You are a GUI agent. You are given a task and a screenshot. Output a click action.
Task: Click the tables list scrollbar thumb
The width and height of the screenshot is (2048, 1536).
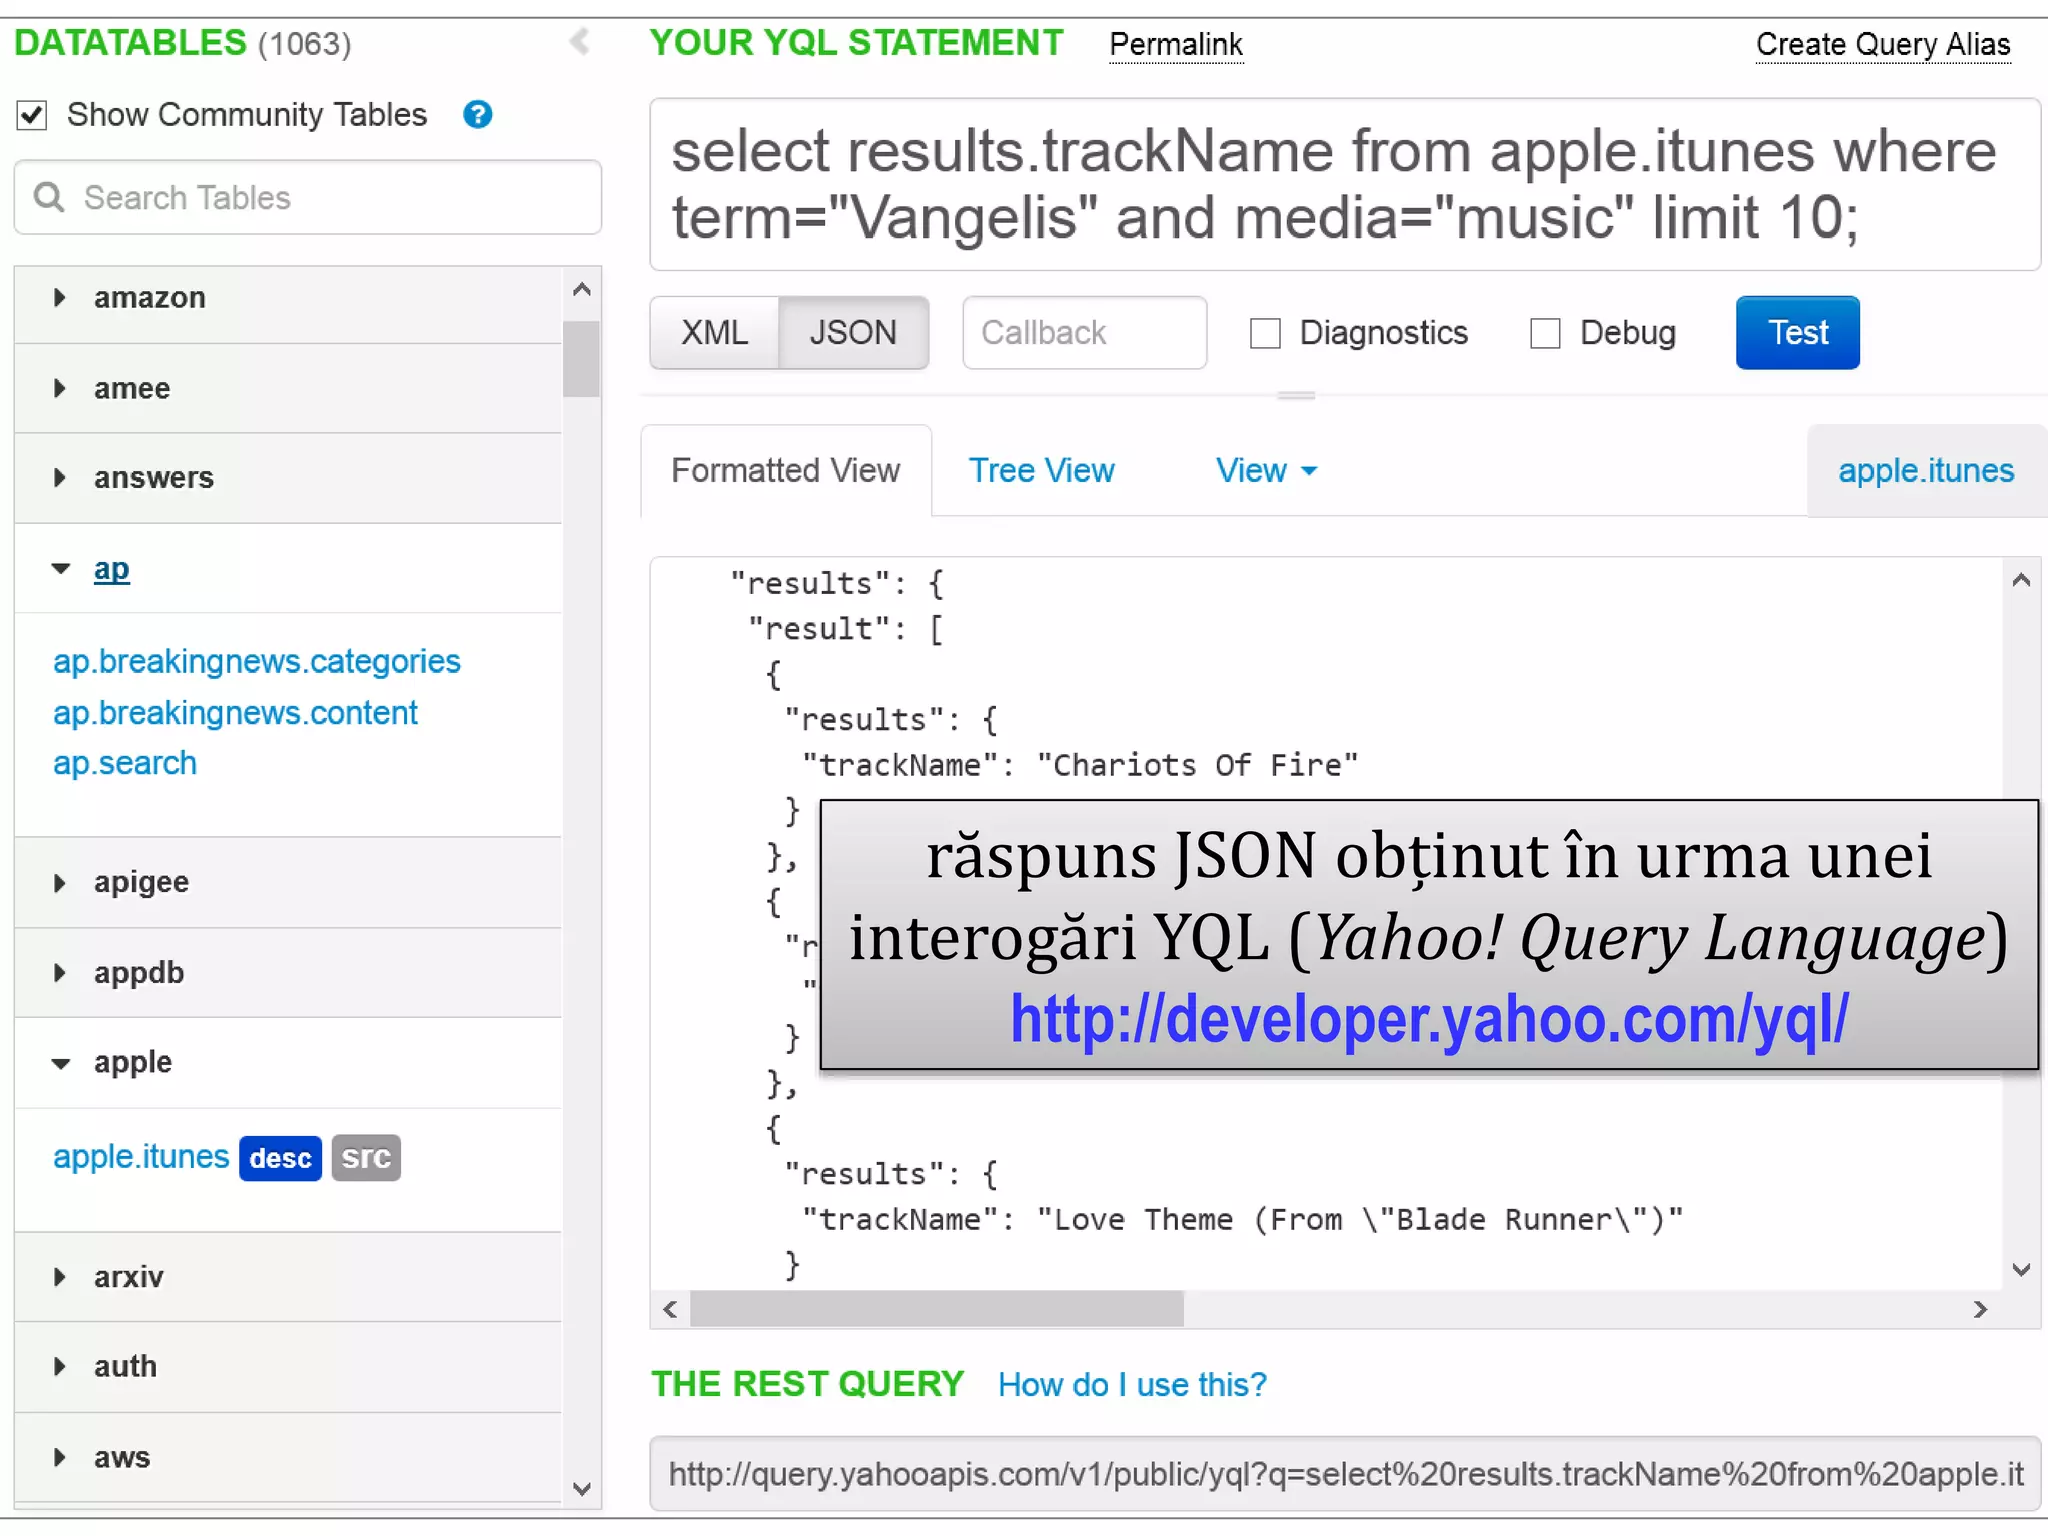pyautogui.click(x=581, y=359)
